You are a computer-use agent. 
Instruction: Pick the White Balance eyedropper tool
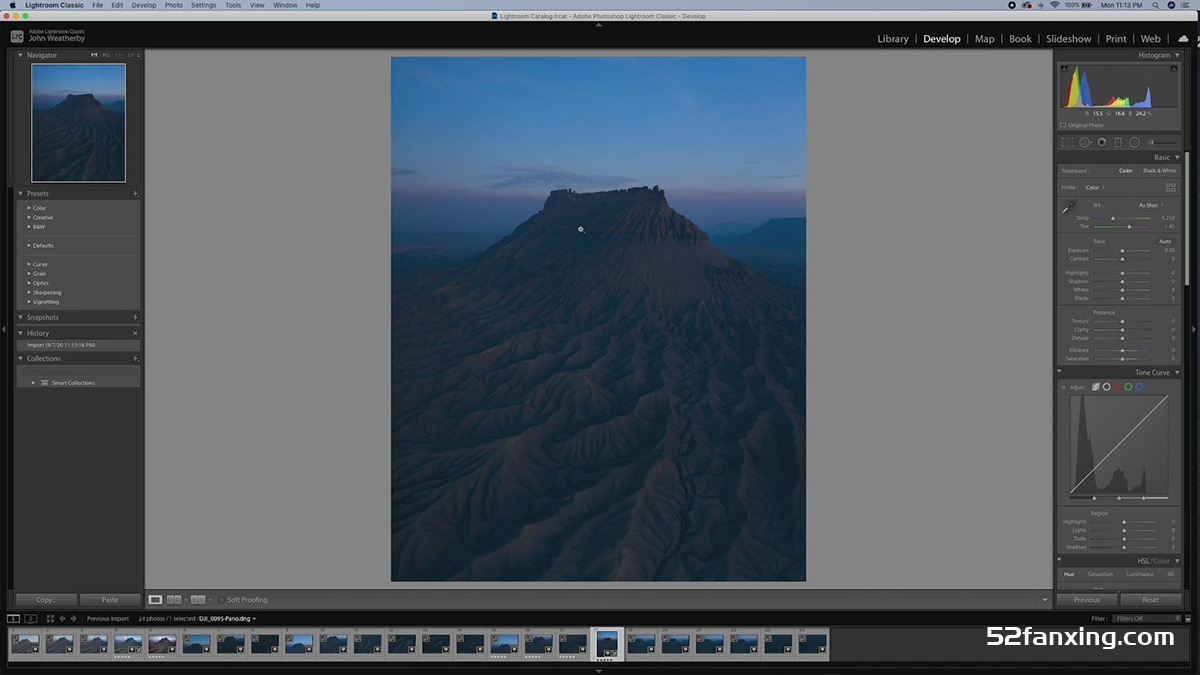click(x=1069, y=207)
